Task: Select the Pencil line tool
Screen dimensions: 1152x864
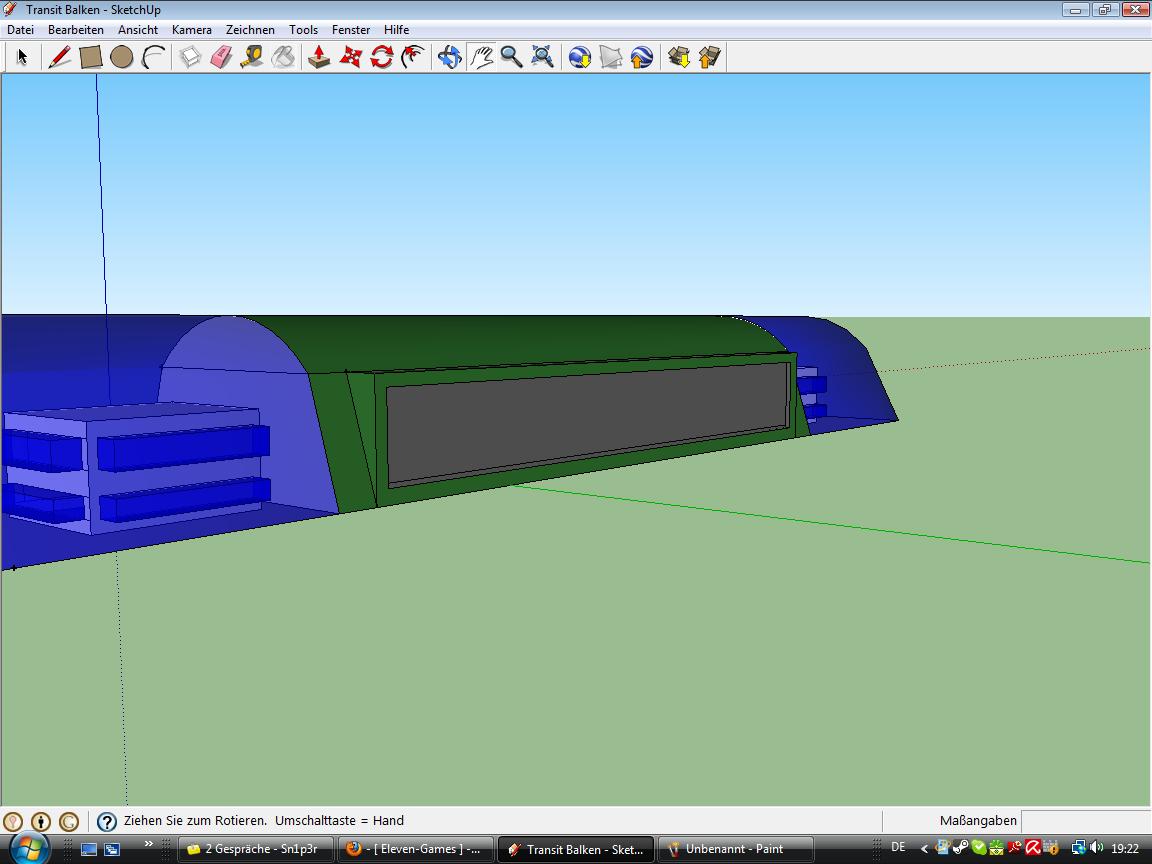Action: pyautogui.click(x=59, y=57)
